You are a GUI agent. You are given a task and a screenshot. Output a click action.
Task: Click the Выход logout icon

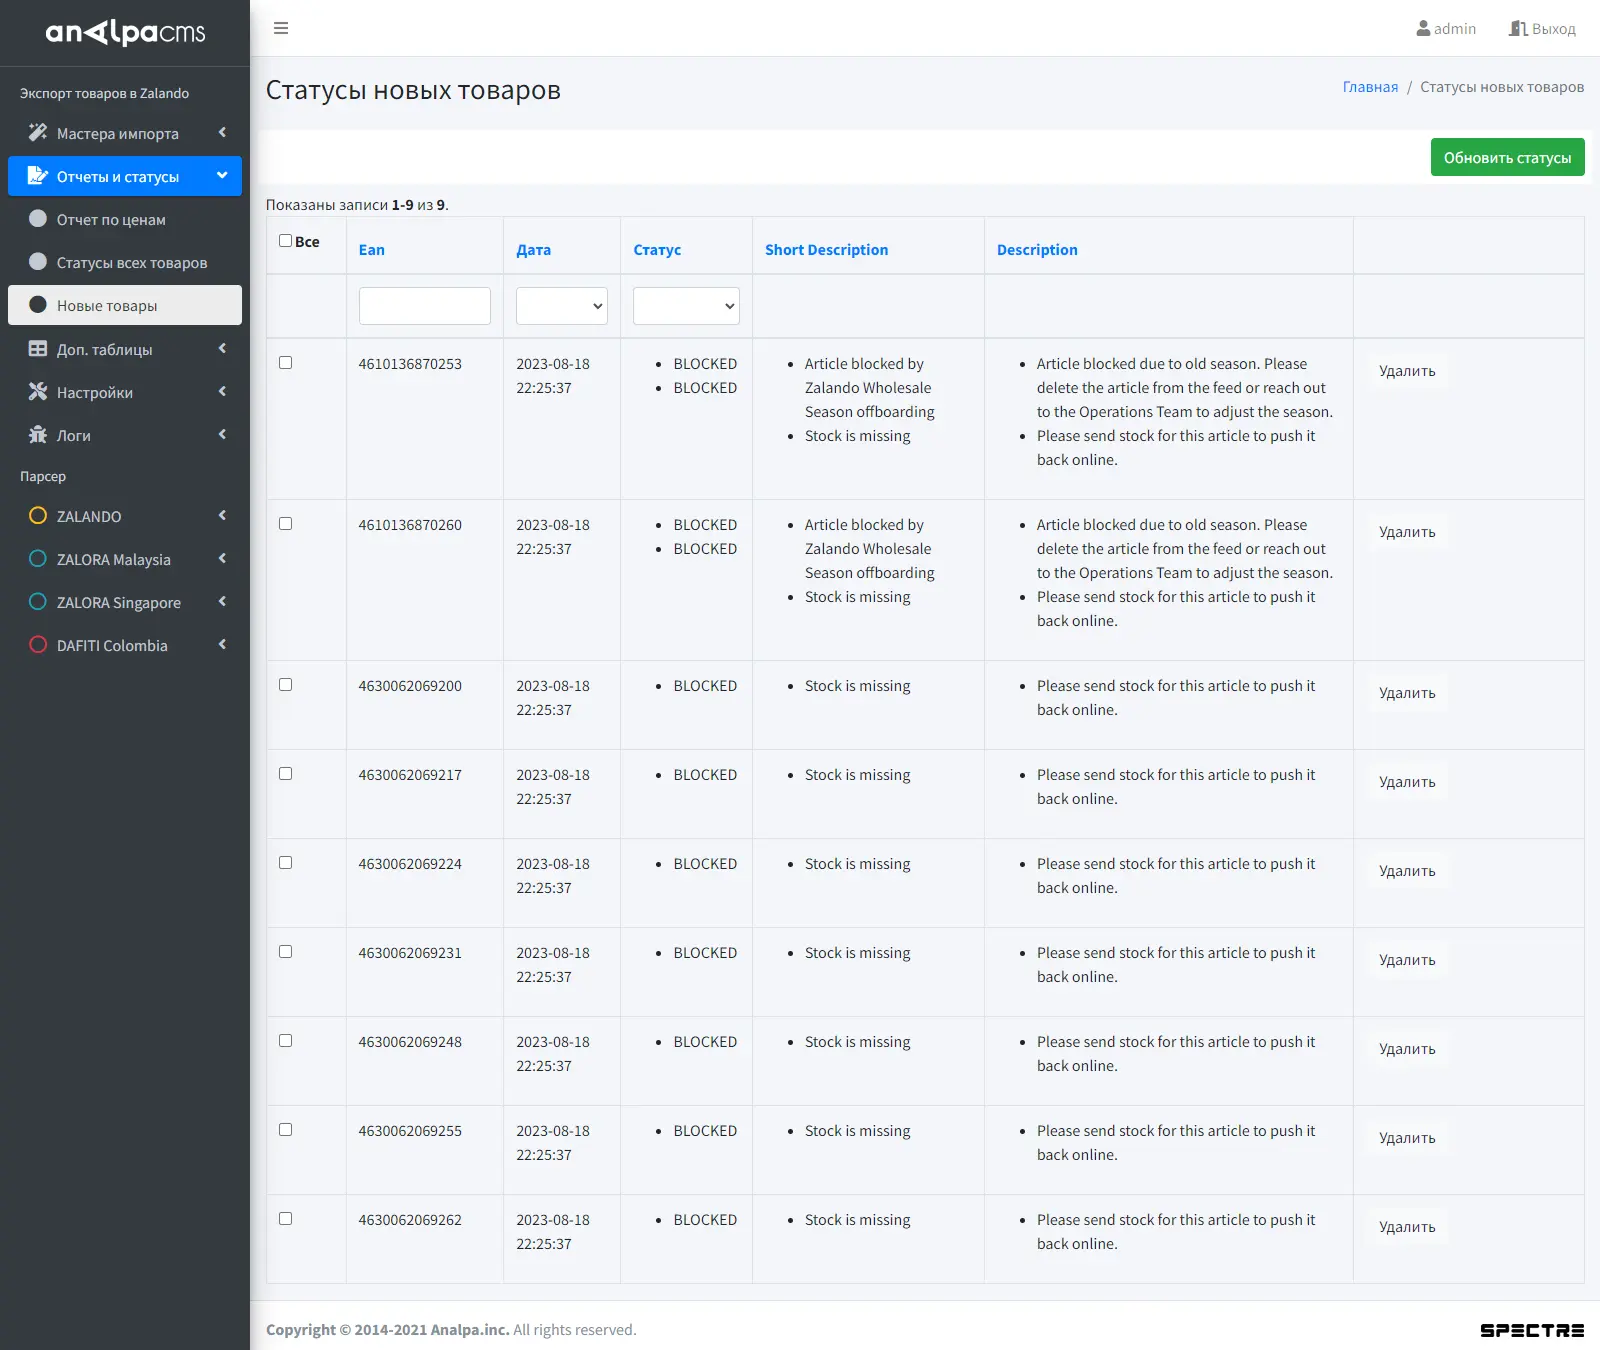click(1517, 29)
